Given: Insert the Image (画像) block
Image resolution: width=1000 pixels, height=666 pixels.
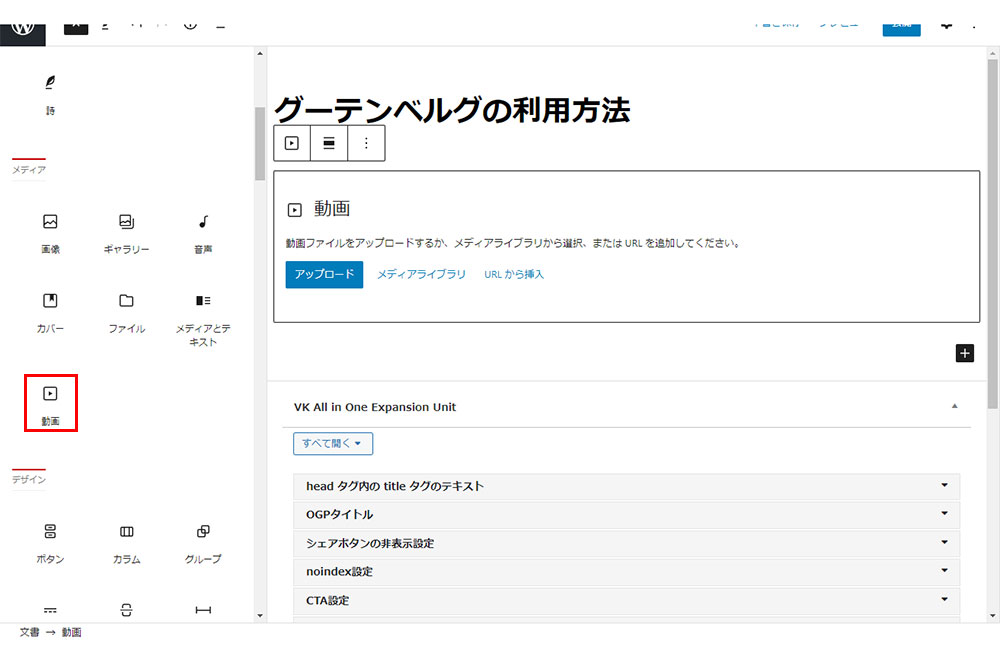Looking at the screenshot, I should tap(50, 232).
